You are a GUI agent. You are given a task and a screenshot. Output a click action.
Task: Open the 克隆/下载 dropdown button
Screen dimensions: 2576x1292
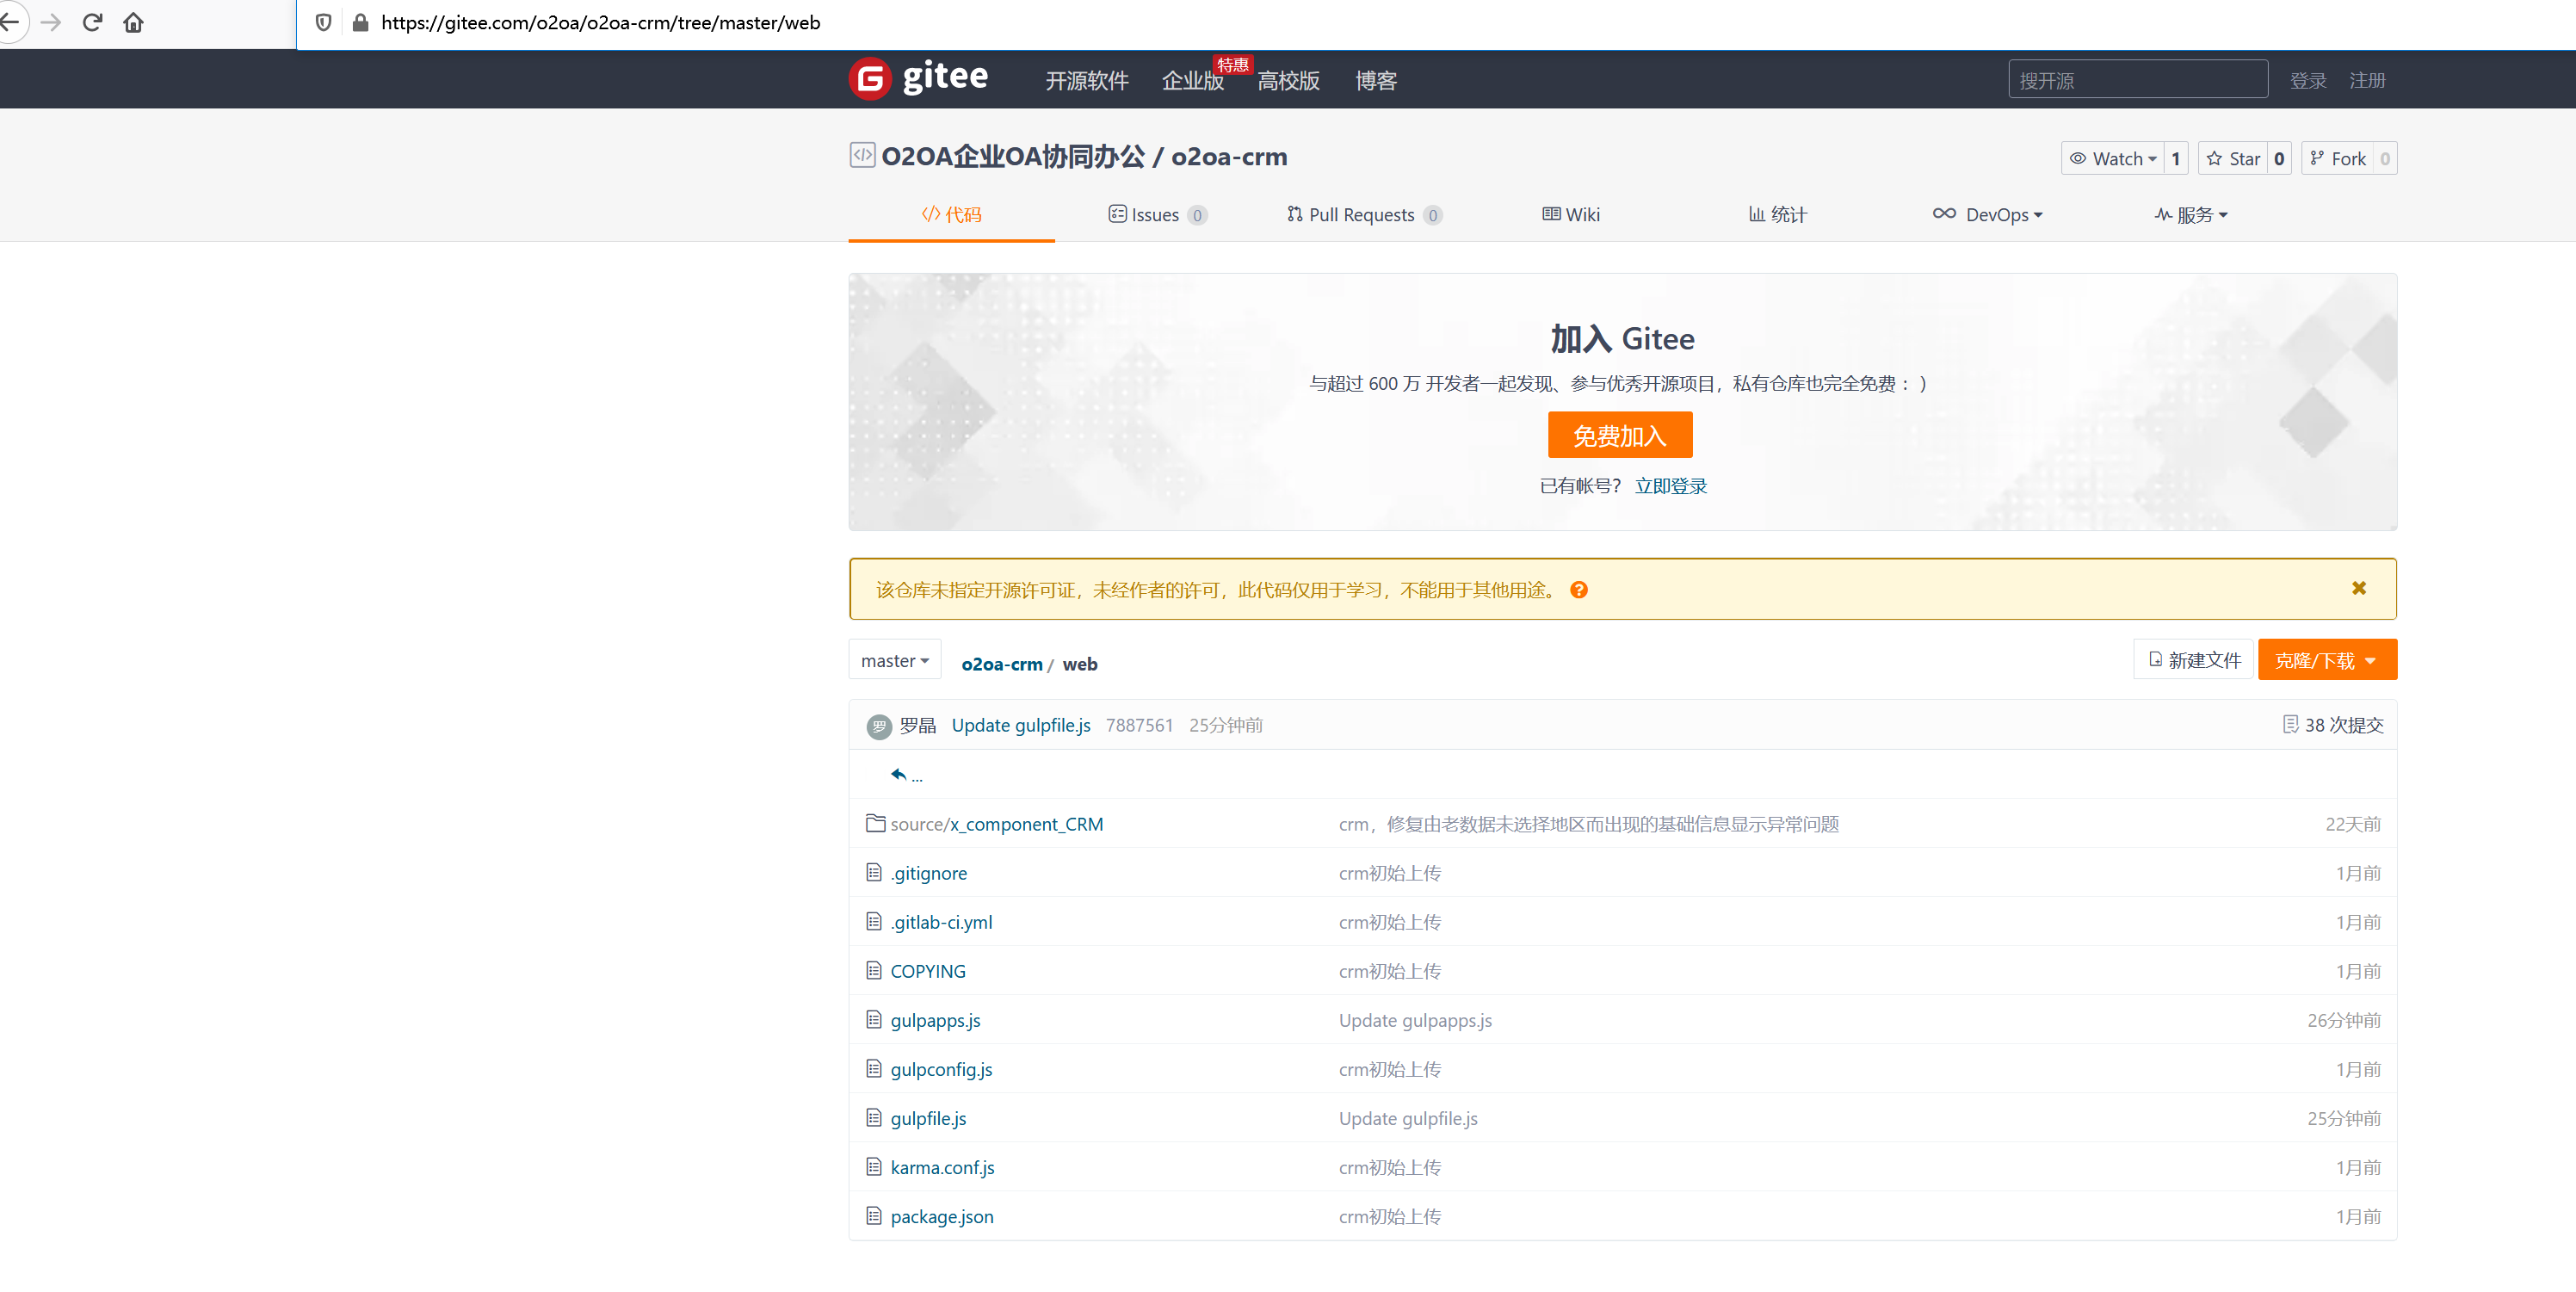[2327, 660]
